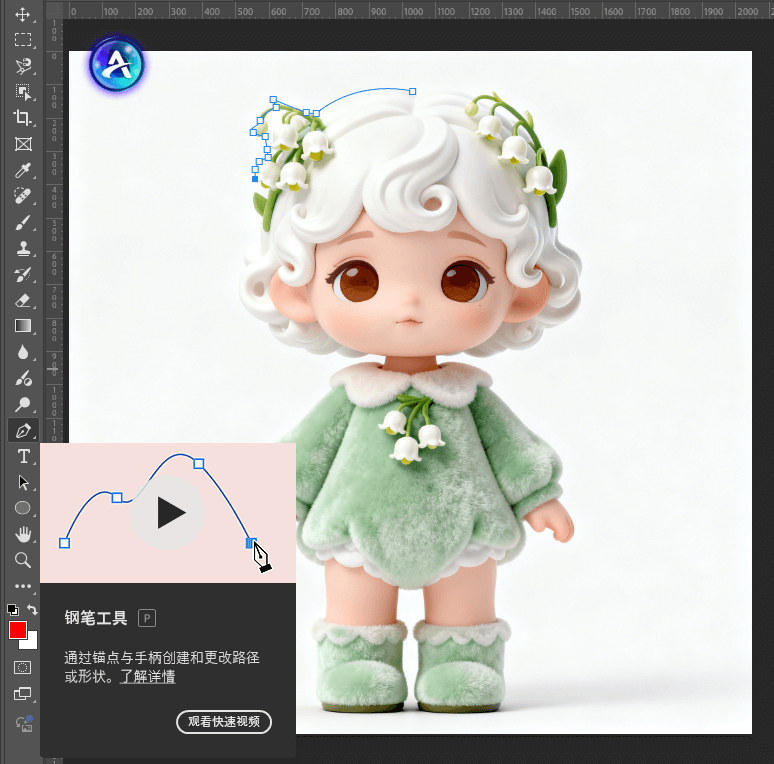Activate the Hand tool

tap(22, 534)
